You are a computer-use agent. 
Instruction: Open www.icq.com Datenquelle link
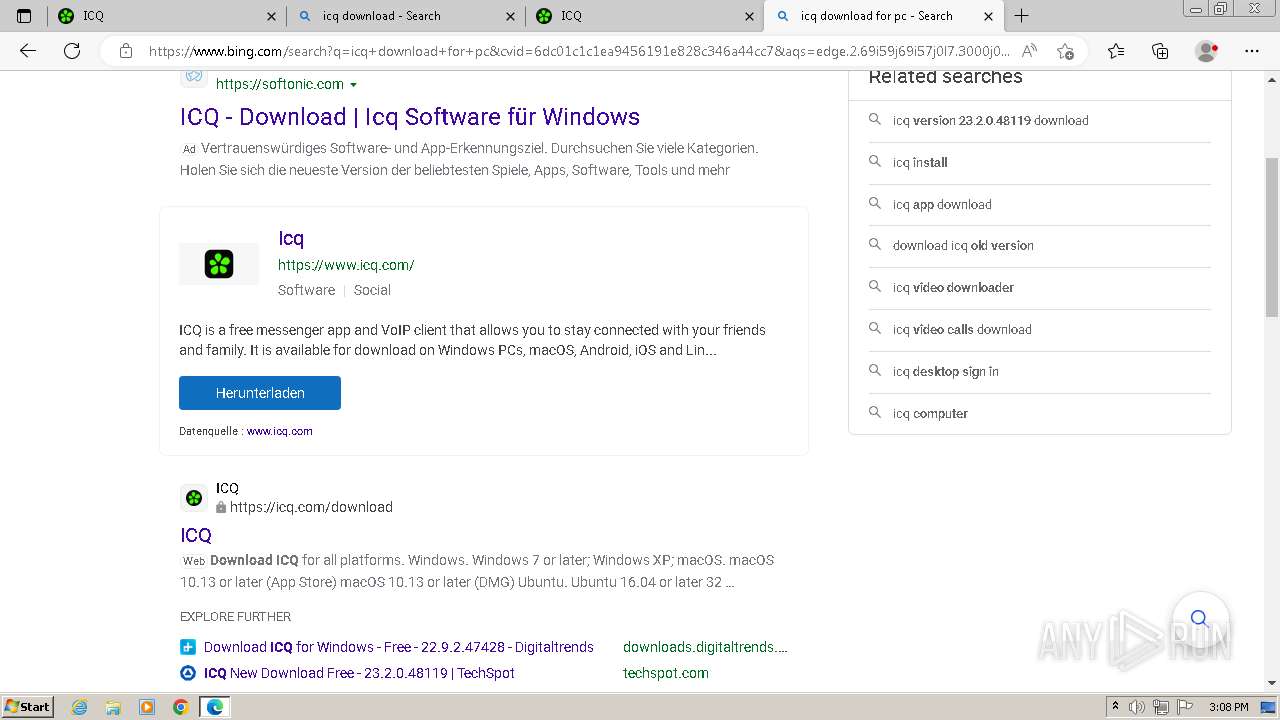tap(280, 431)
